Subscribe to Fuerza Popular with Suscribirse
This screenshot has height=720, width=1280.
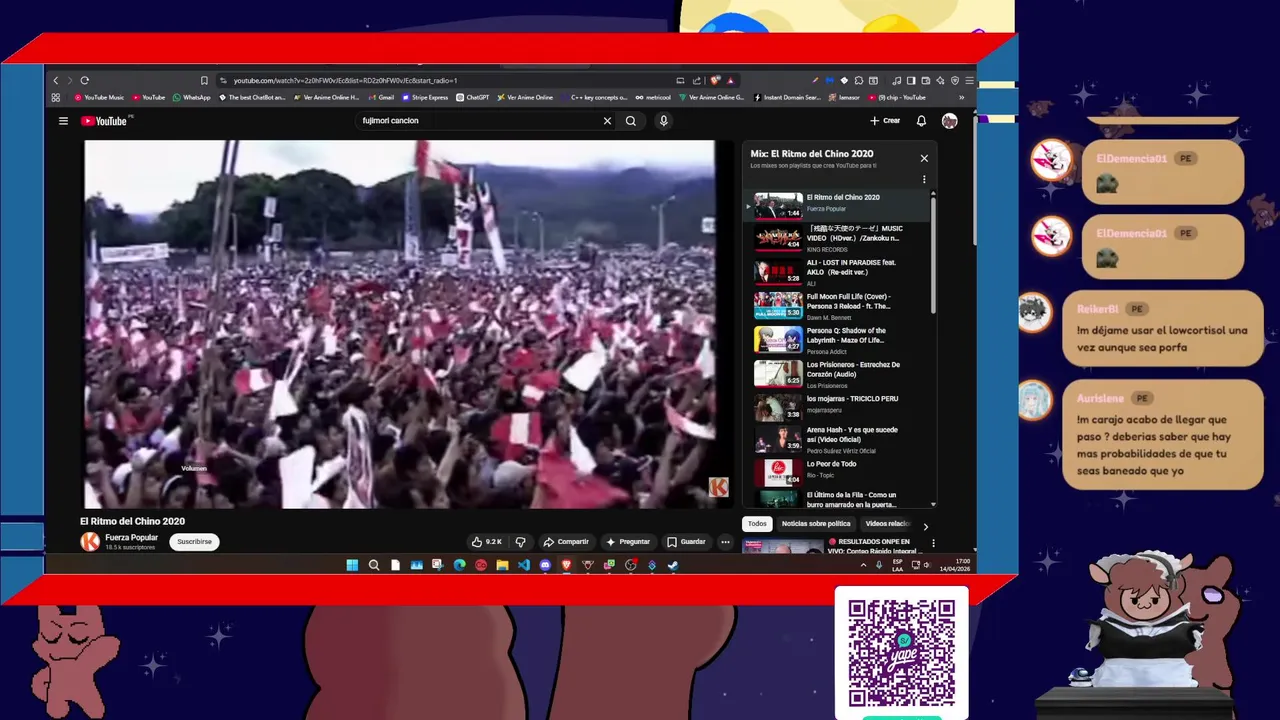[194, 542]
